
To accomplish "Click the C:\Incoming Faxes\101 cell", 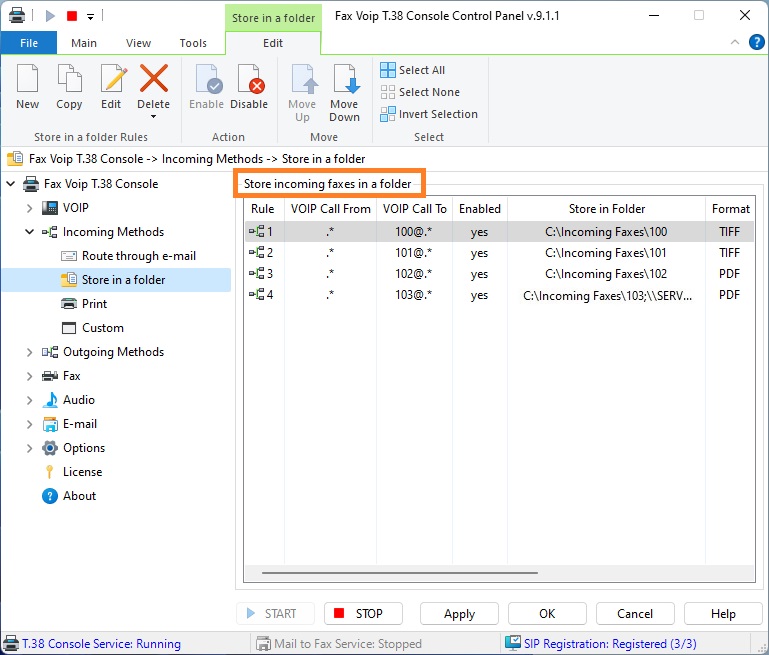I will 606,253.
